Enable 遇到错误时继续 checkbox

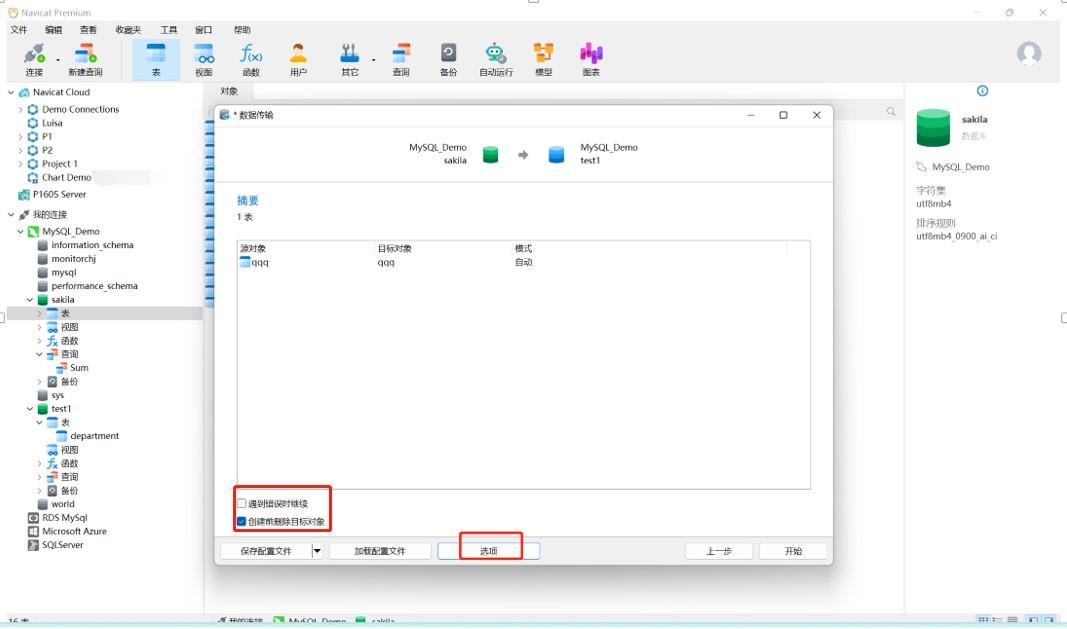point(242,504)
